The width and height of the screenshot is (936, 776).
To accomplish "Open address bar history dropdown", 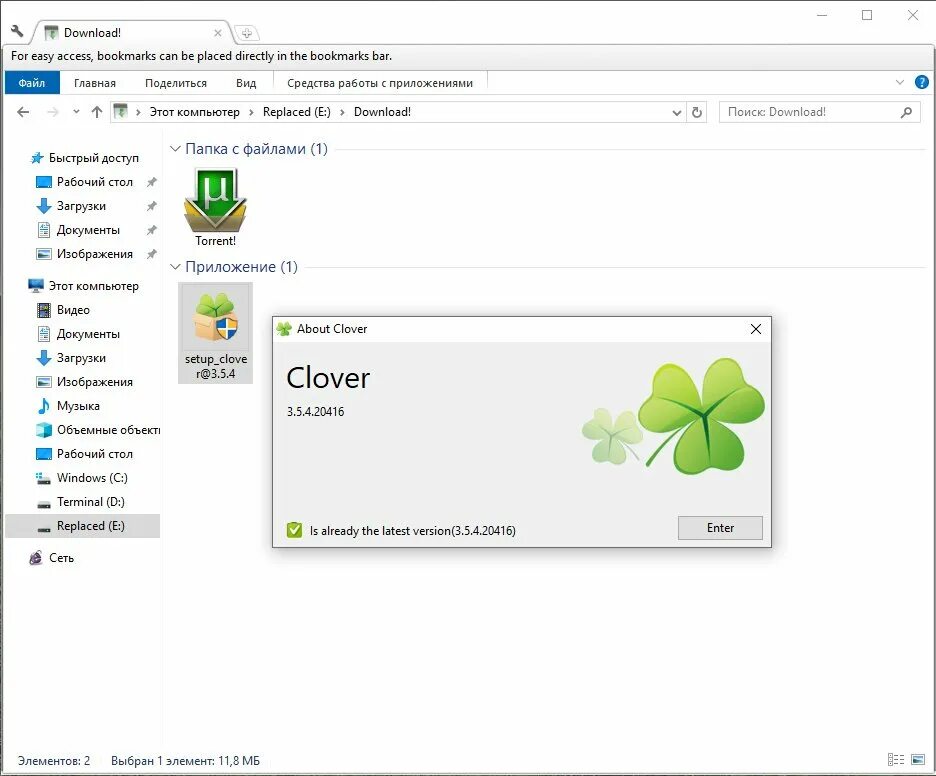I will 676,112.
